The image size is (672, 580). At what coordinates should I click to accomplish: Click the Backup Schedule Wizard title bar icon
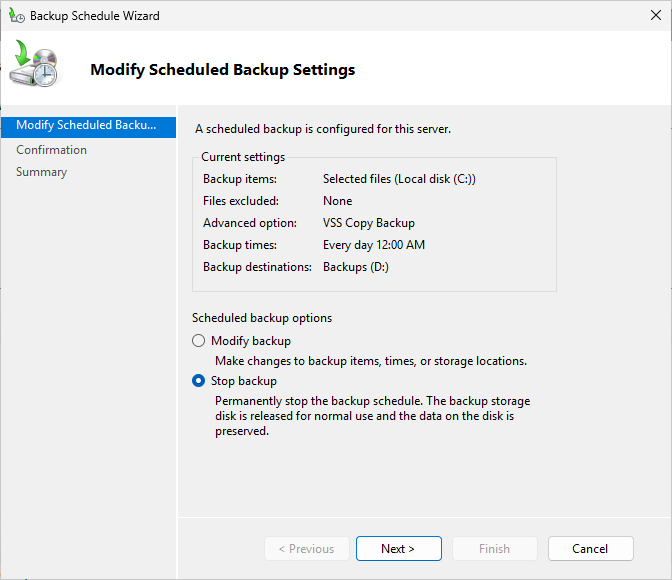[x=16, y=16]
